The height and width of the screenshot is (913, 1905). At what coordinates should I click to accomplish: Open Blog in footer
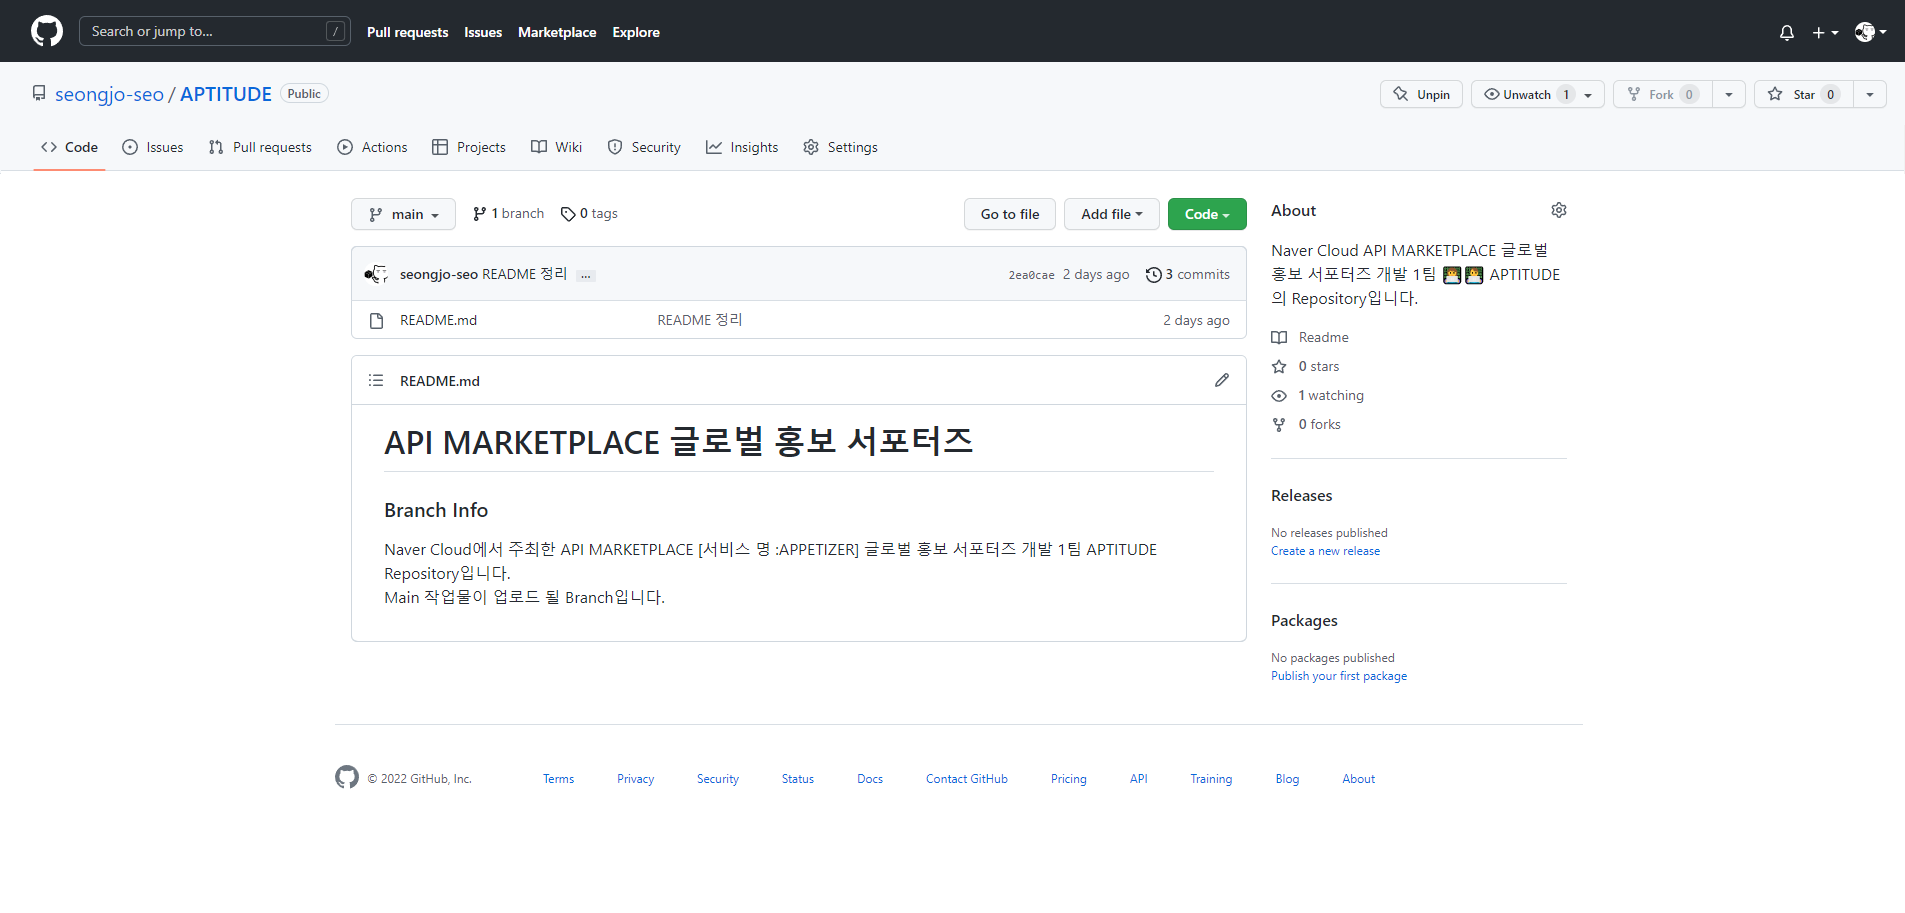[1287, 779]
